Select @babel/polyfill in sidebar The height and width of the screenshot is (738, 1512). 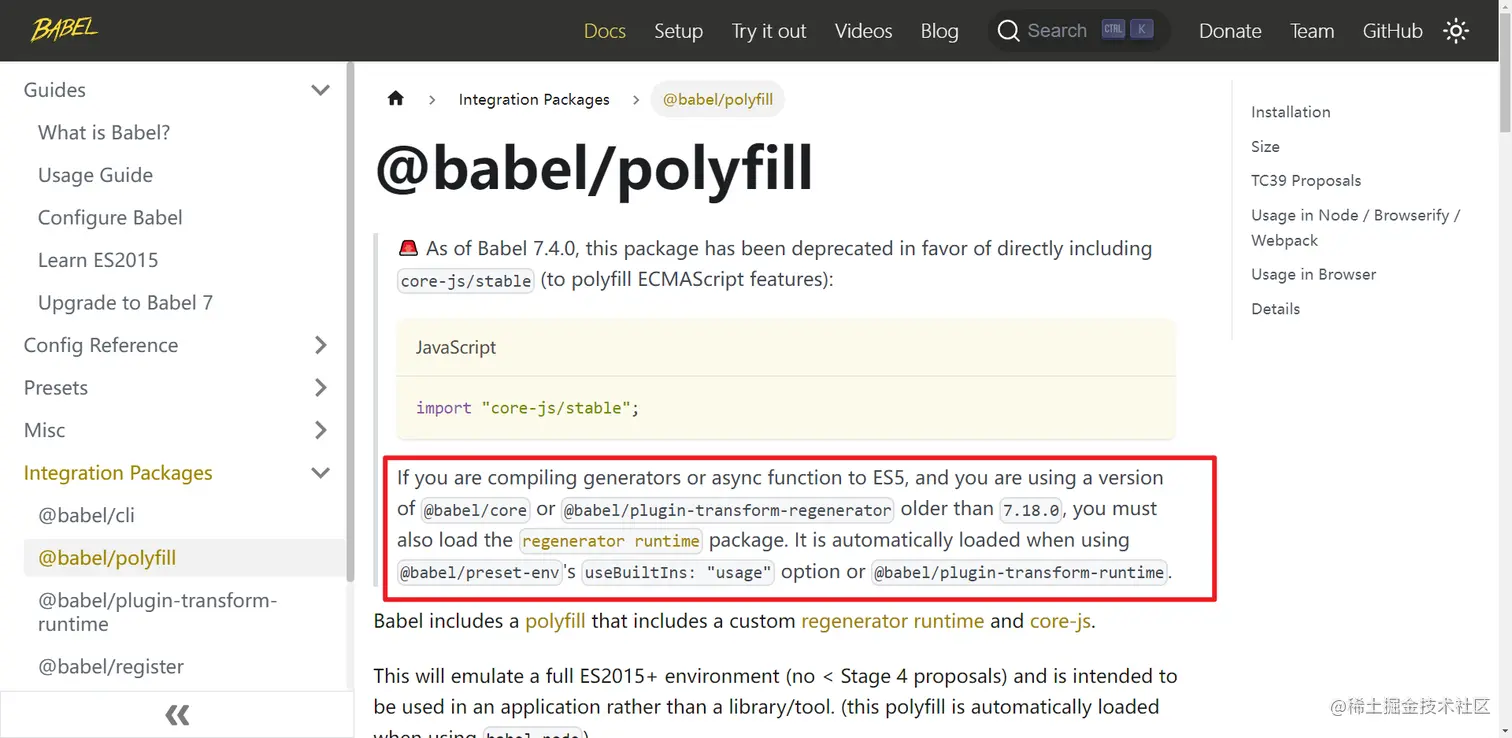pos(107,558)
